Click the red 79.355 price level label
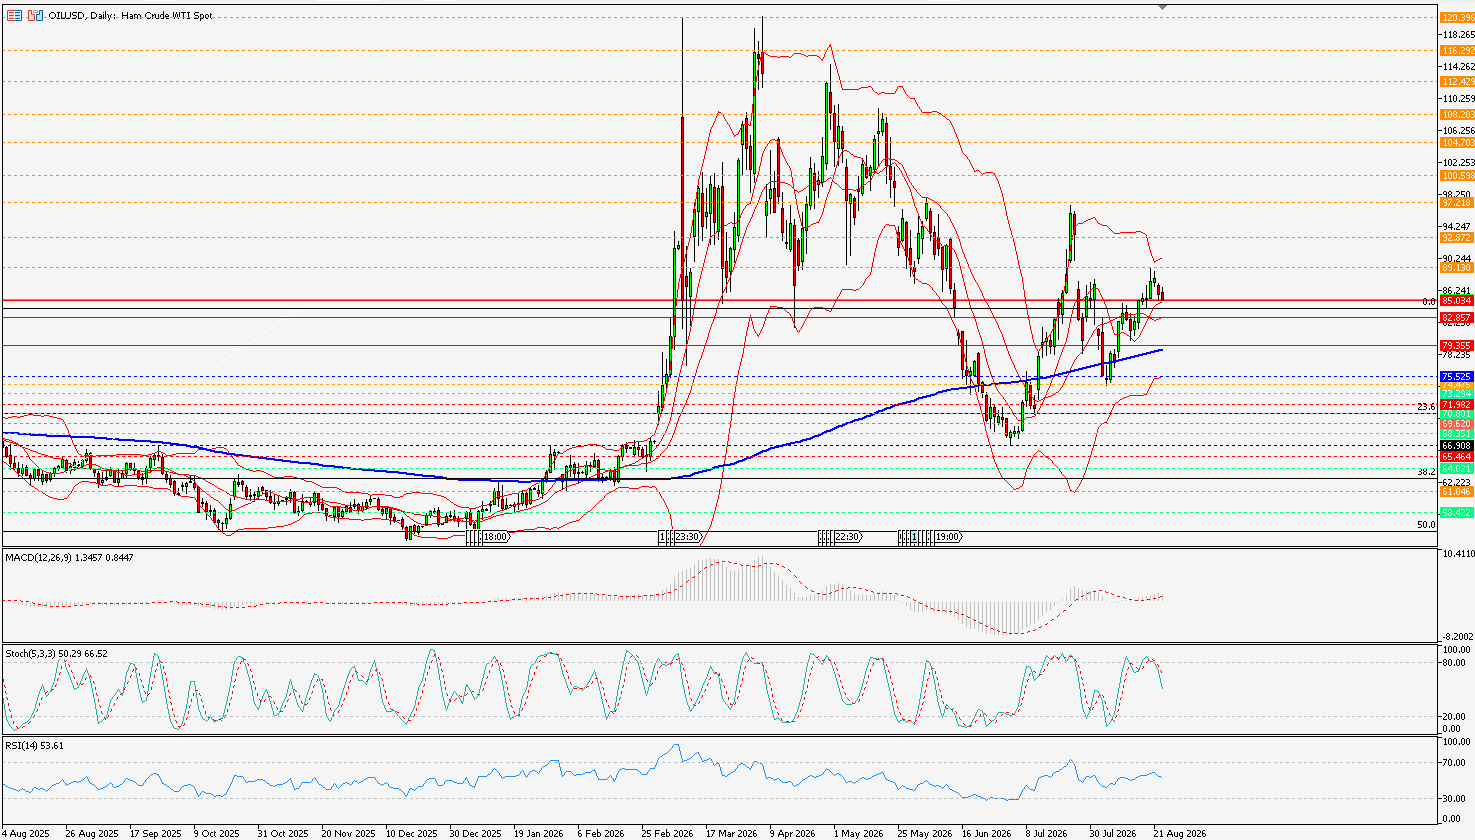The width and height of the screenshot is (1475, 840). 1455,346
